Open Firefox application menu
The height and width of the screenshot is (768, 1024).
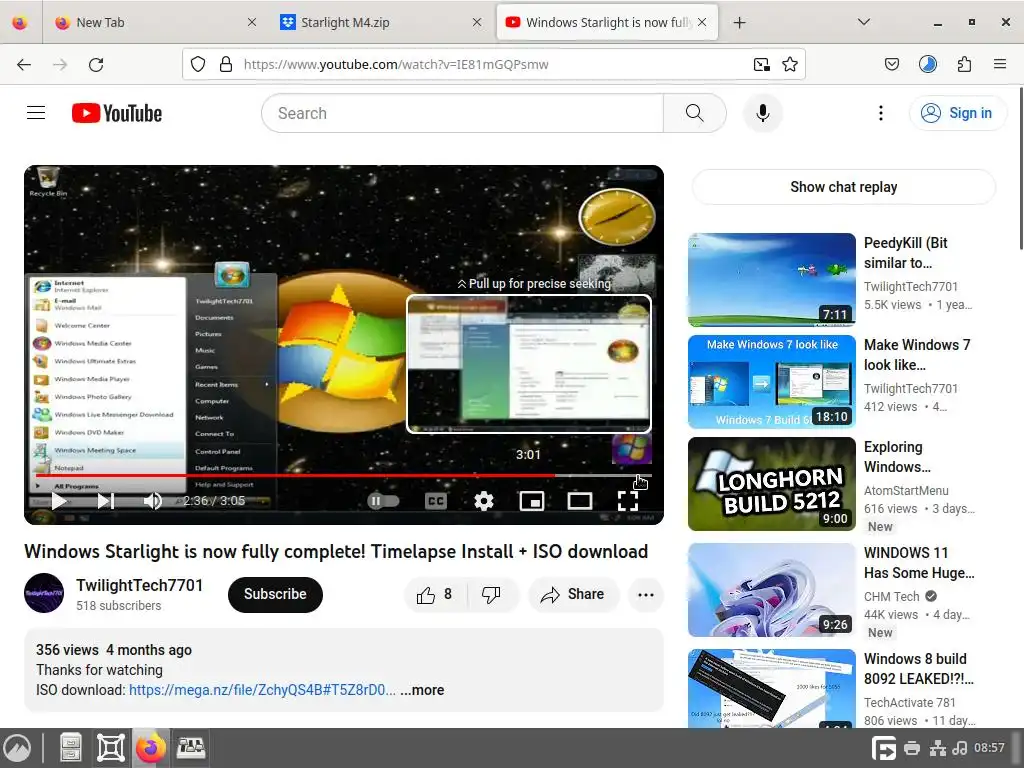click(1000, 64)
